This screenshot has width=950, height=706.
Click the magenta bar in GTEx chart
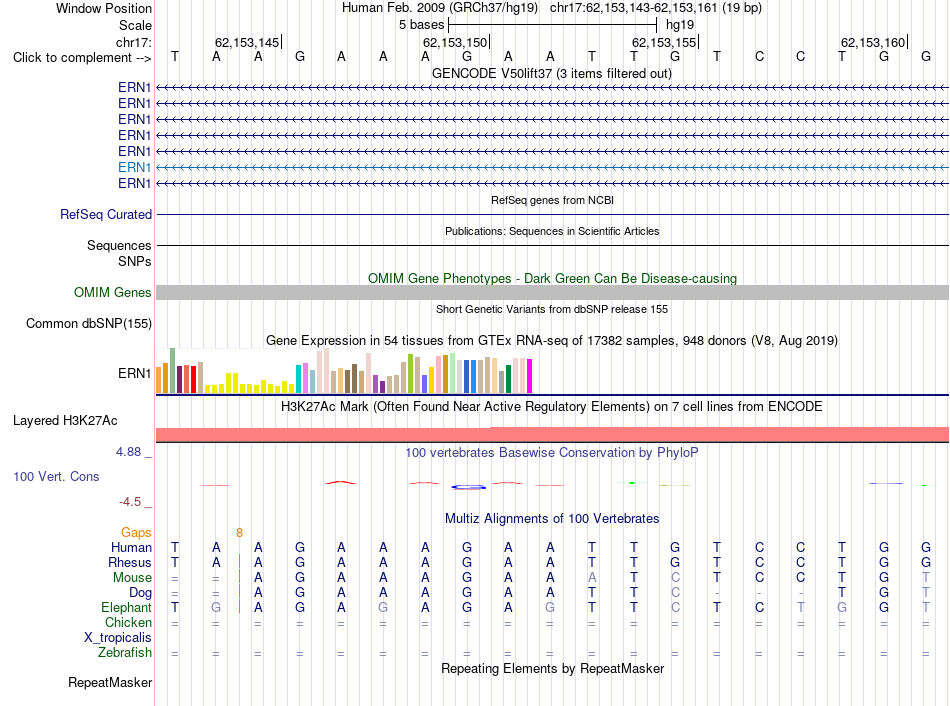coord(530,376)
